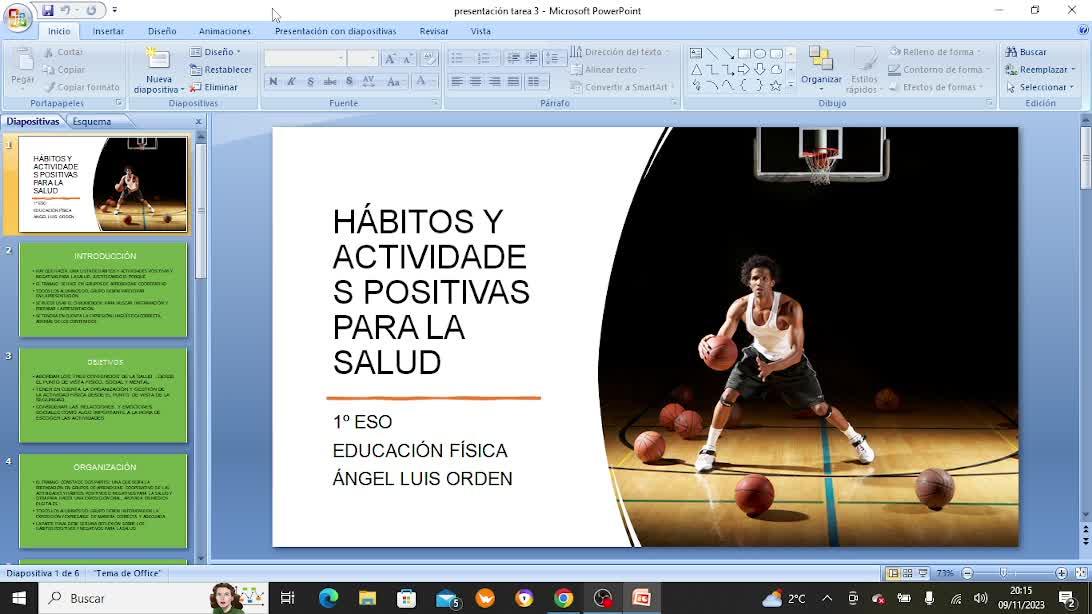
Task: Click the zoom slider in status bar
Action: [x=1003, y=573]
